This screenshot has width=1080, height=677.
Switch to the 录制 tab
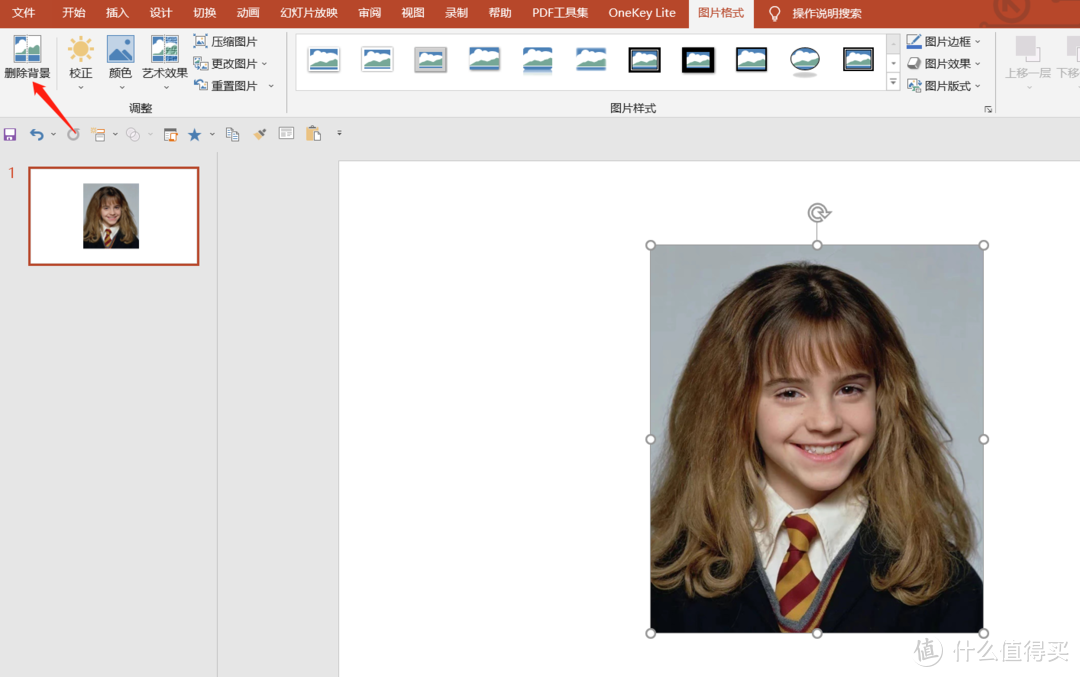click(x=456, y=13)
